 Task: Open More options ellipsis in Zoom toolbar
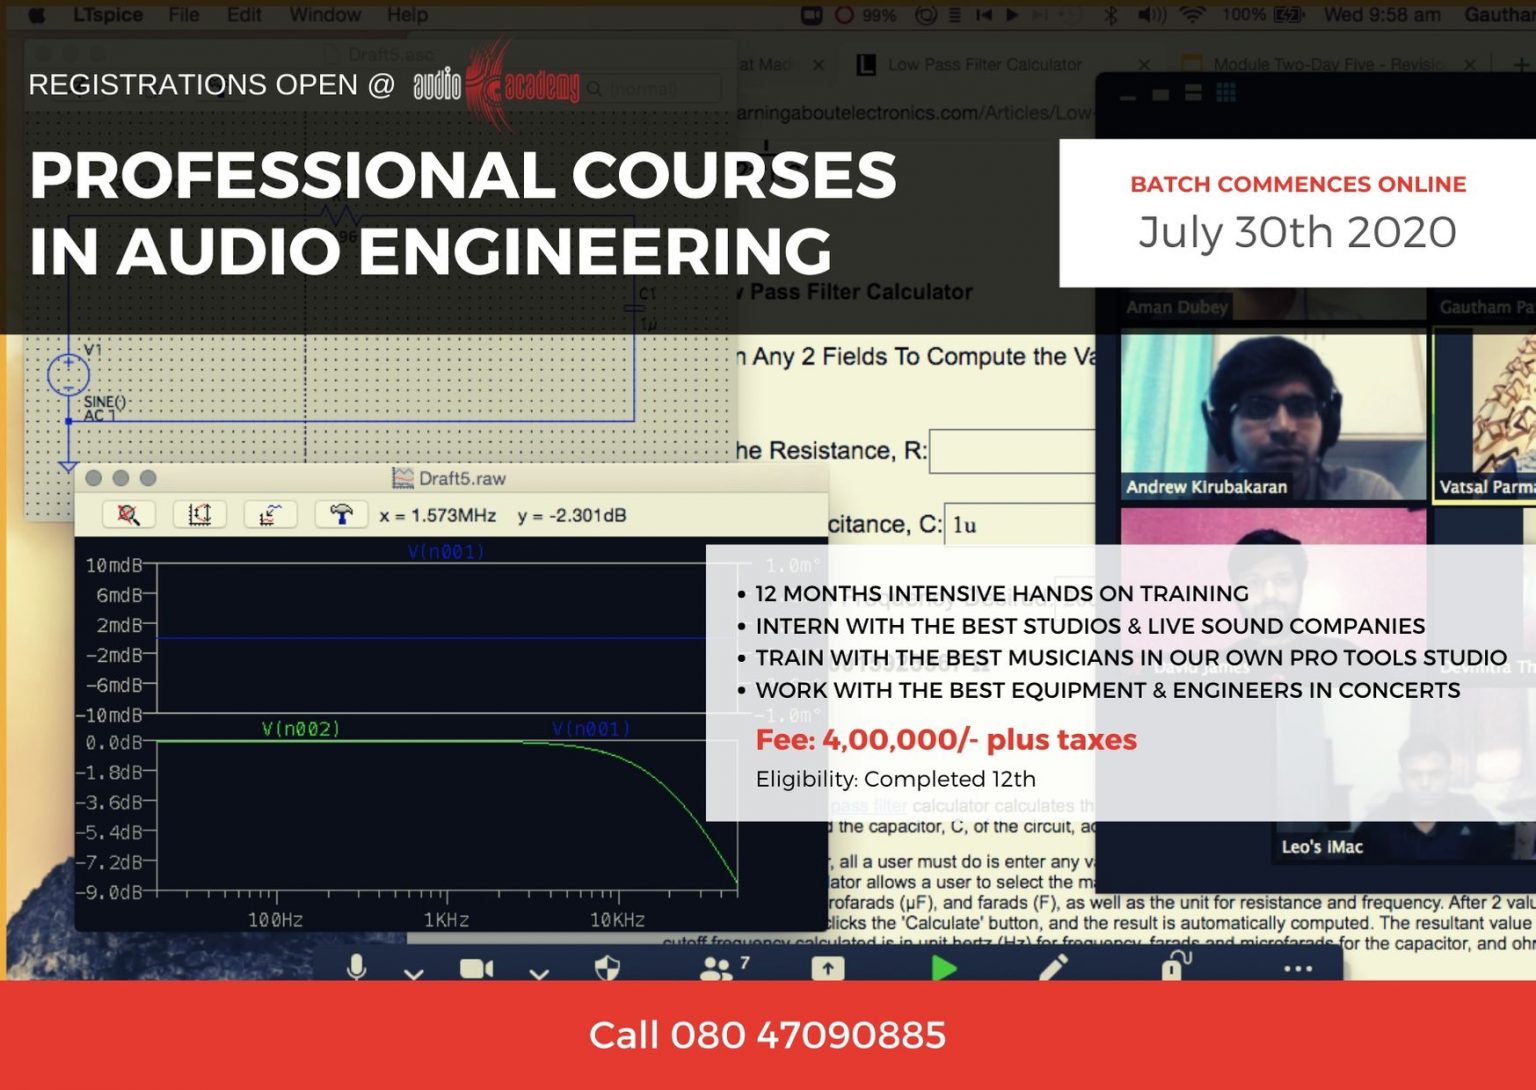coord(1298,968)
